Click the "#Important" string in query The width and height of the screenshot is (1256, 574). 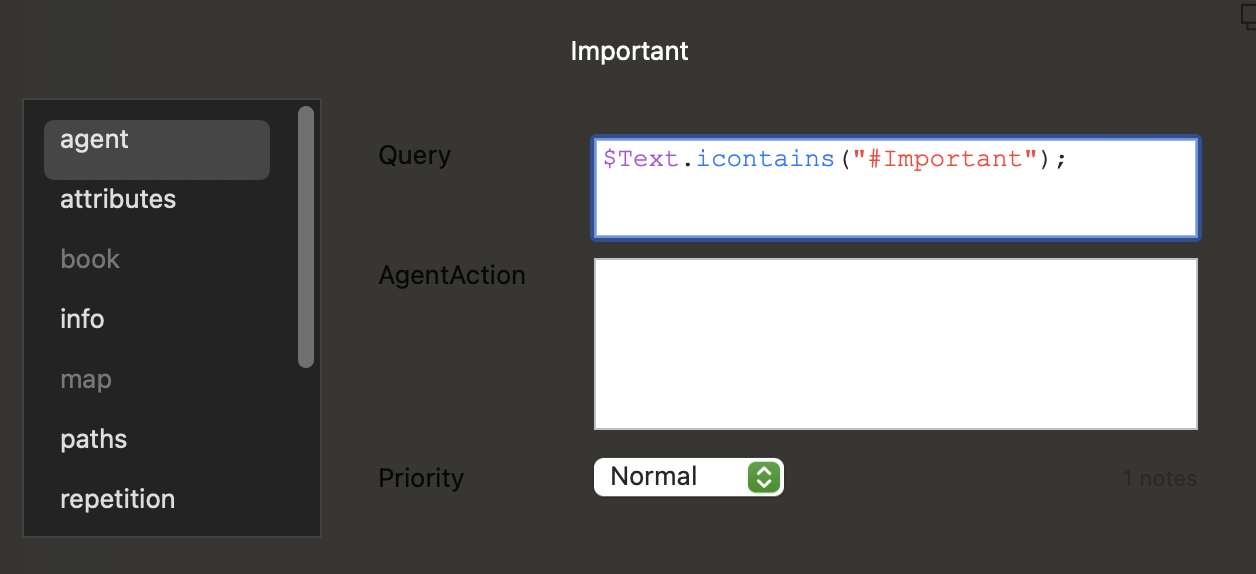pyautogui.click(x=938, y=159)
